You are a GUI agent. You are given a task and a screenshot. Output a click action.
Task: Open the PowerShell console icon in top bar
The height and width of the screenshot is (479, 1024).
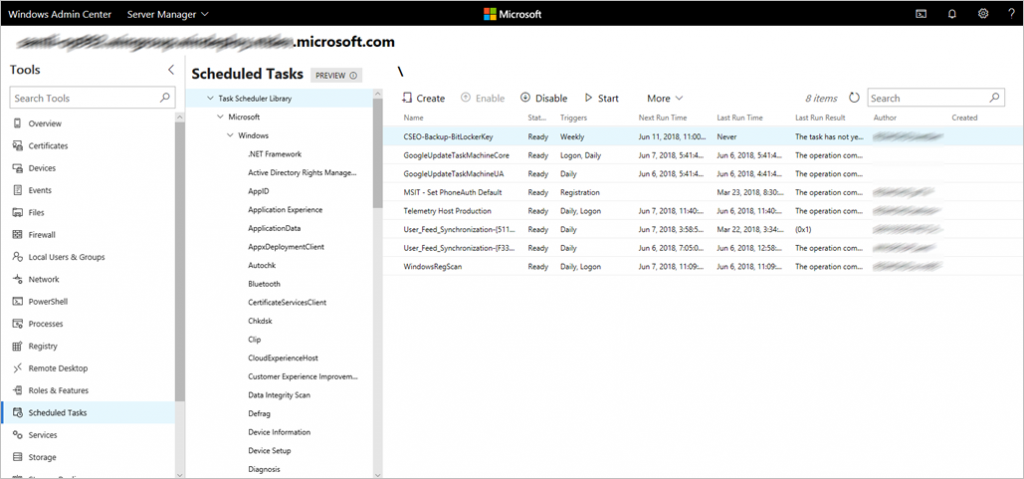coord(921,14)
